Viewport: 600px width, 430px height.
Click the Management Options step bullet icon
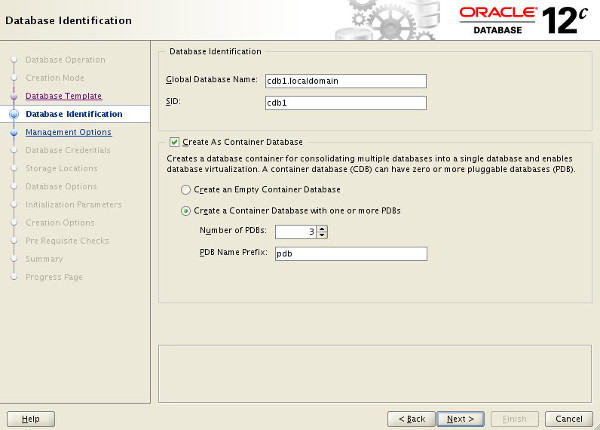(x=14, y=132)
